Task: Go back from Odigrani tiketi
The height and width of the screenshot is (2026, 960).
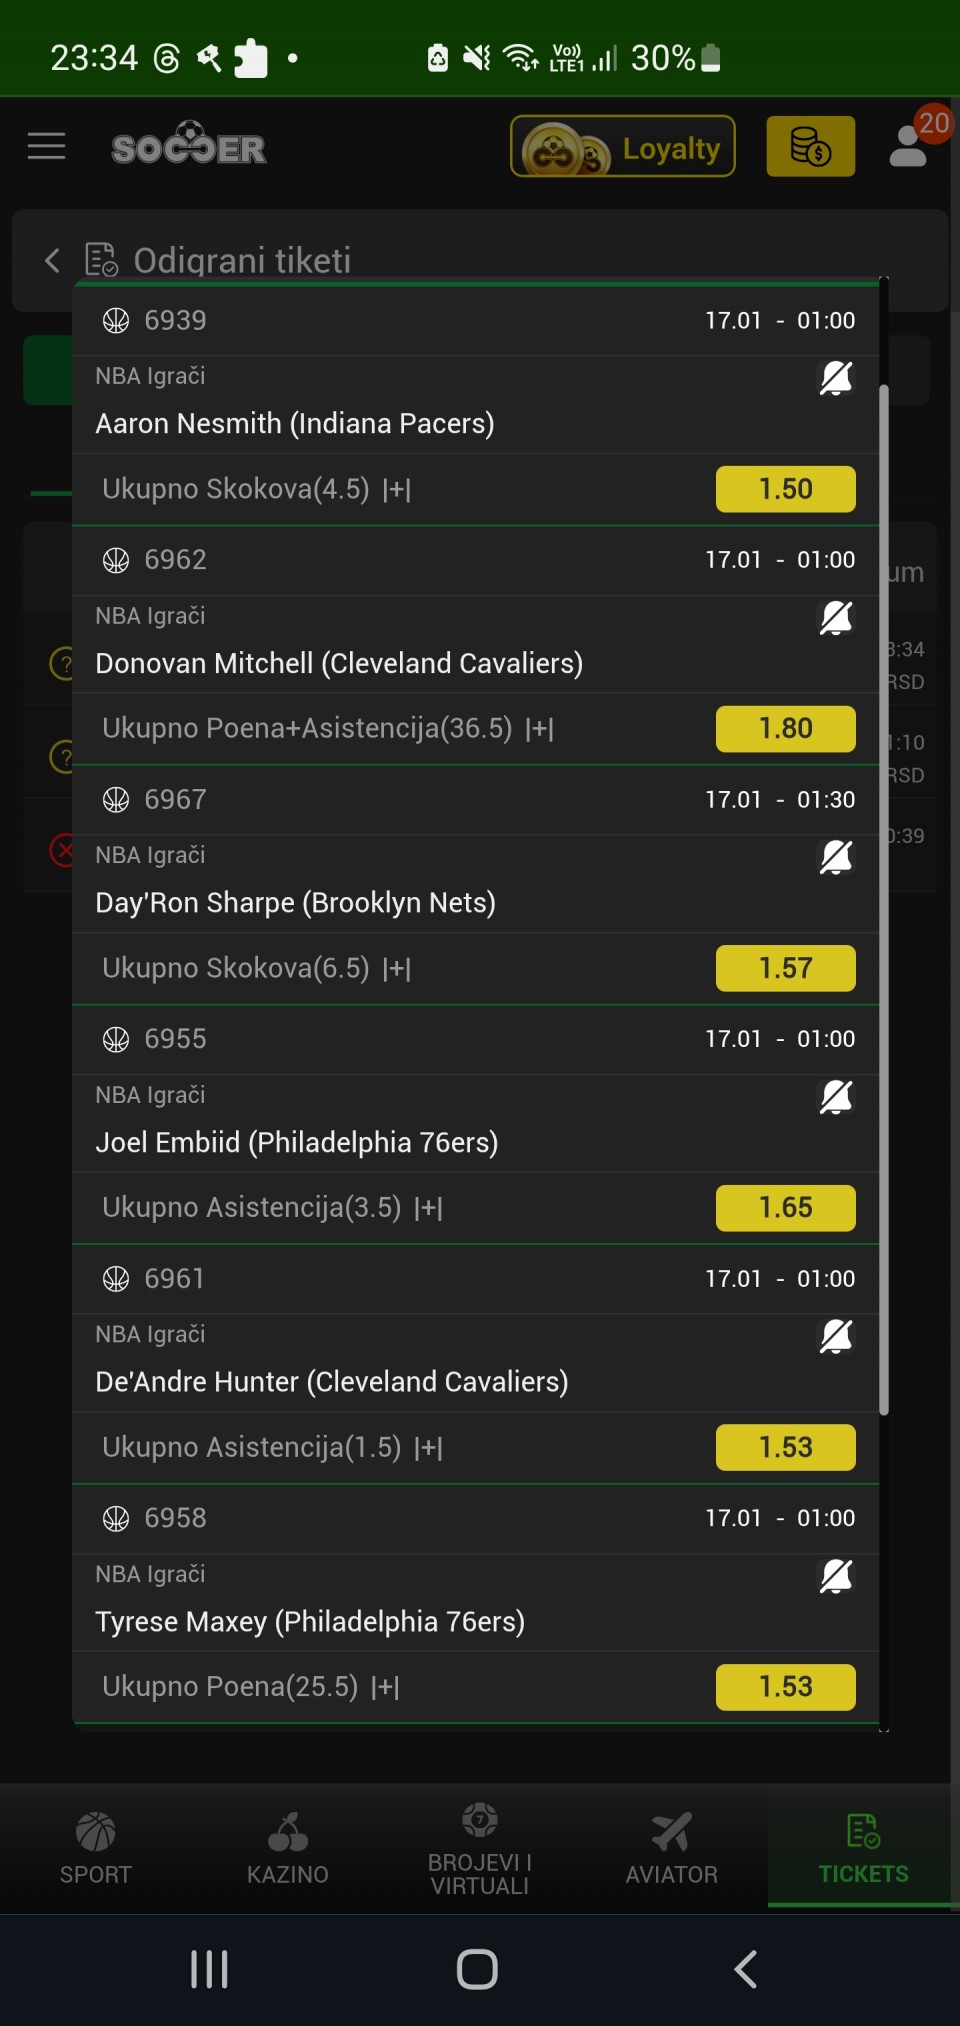Action: coord(52,261)
